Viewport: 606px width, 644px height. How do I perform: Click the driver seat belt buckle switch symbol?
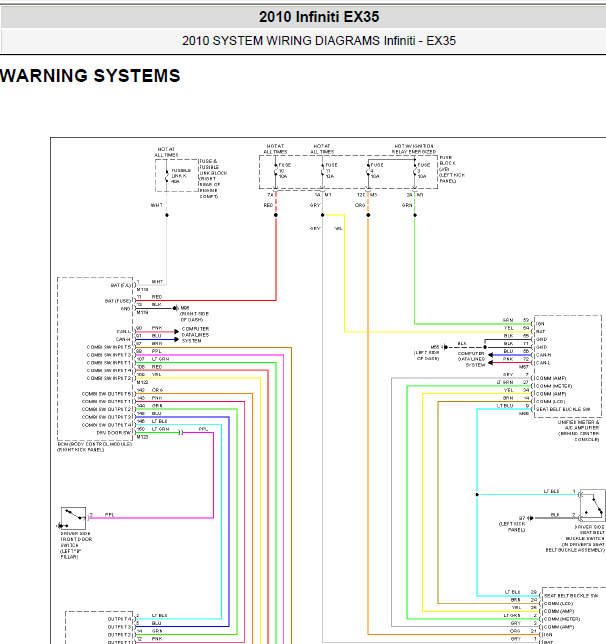pyautogui.click(x=593, y=506)
